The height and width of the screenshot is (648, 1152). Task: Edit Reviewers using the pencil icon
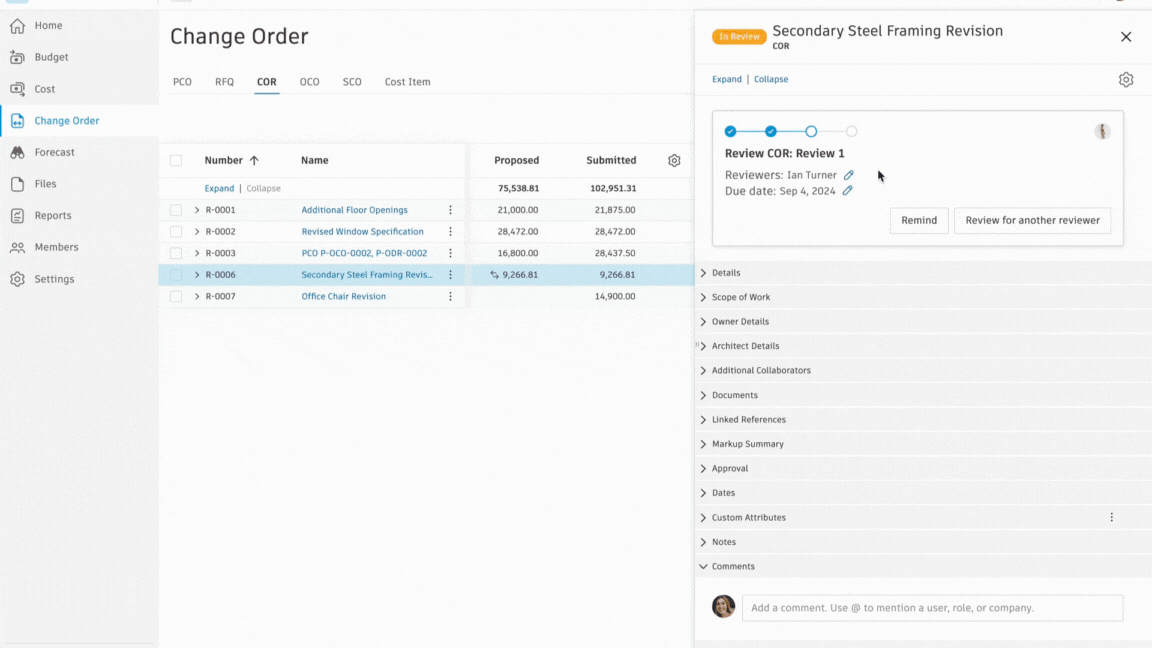click(x=849, y=174)
